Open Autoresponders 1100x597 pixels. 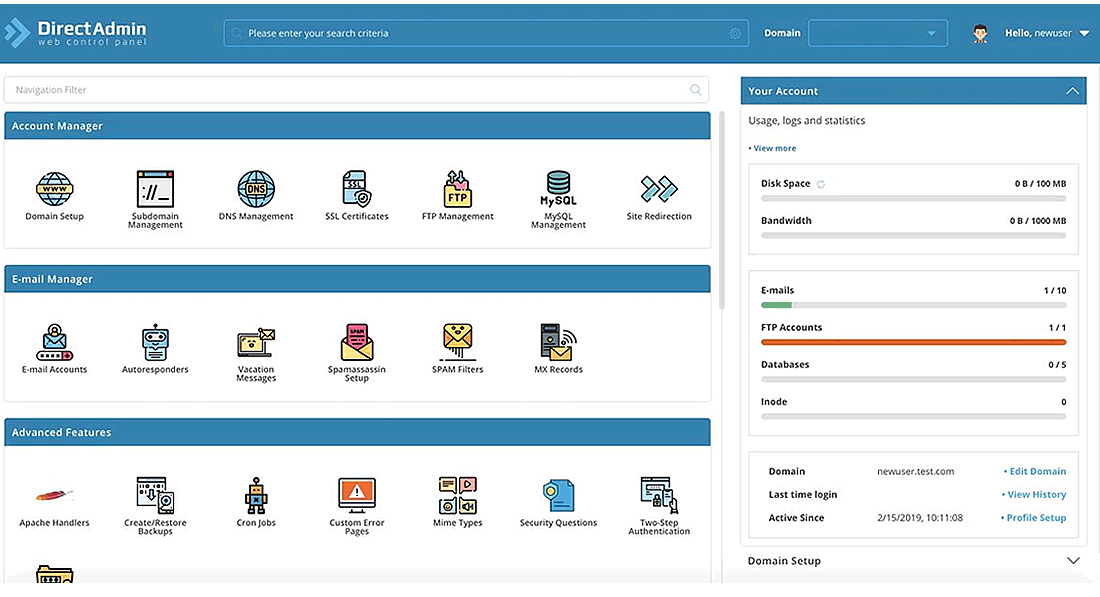155,349
